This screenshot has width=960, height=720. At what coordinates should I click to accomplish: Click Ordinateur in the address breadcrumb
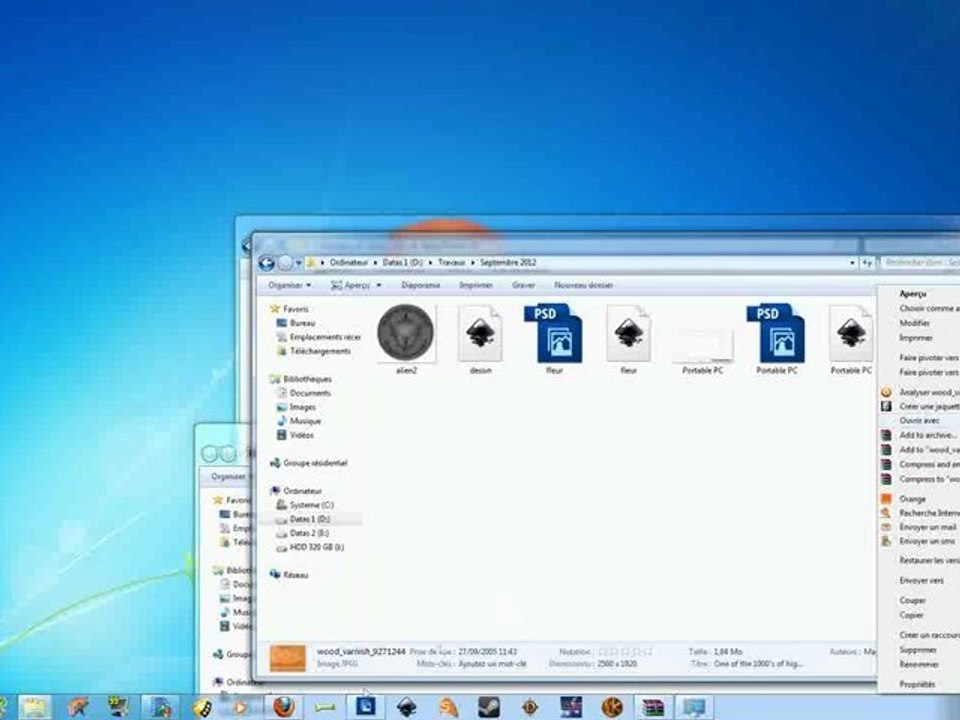[348, 263]
